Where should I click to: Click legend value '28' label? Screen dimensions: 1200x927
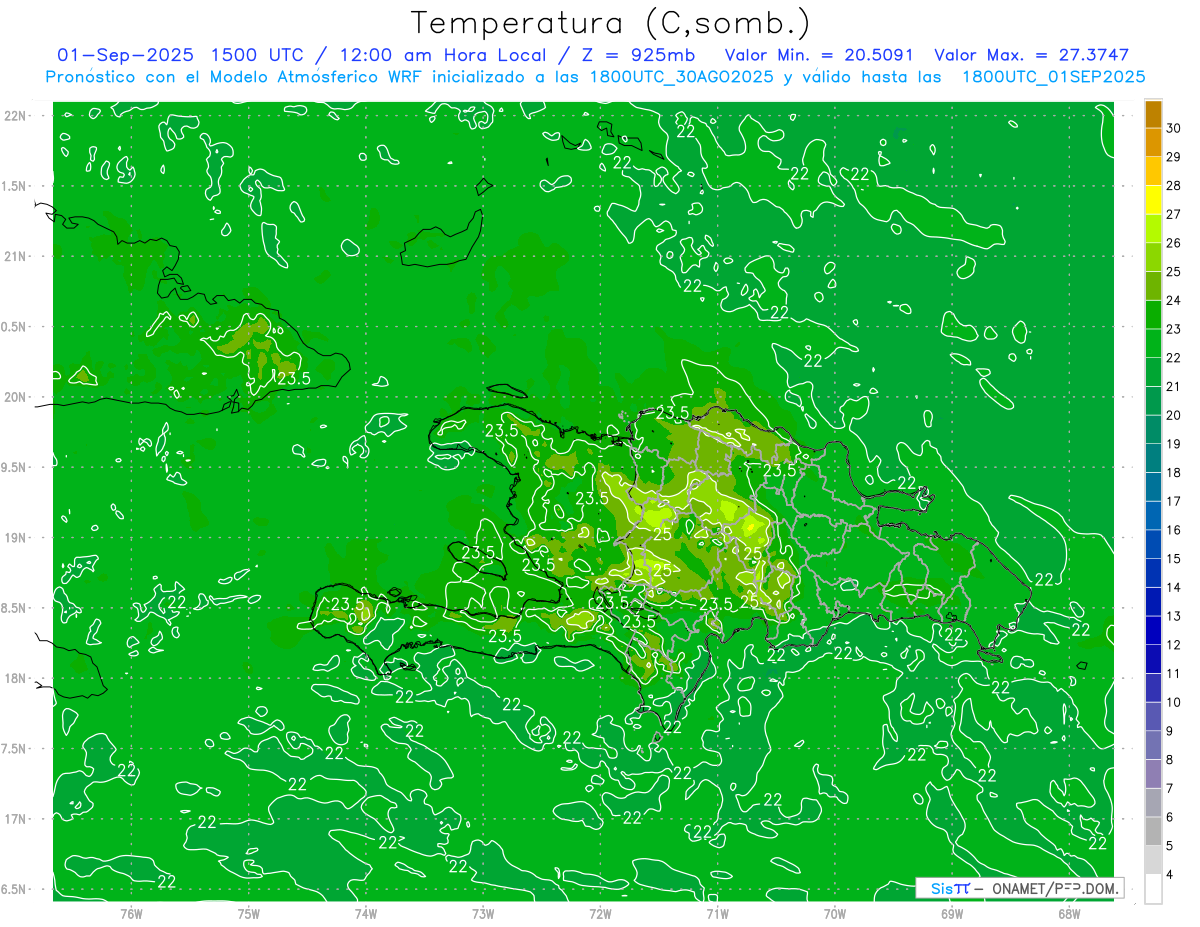tap(1174, 185)
